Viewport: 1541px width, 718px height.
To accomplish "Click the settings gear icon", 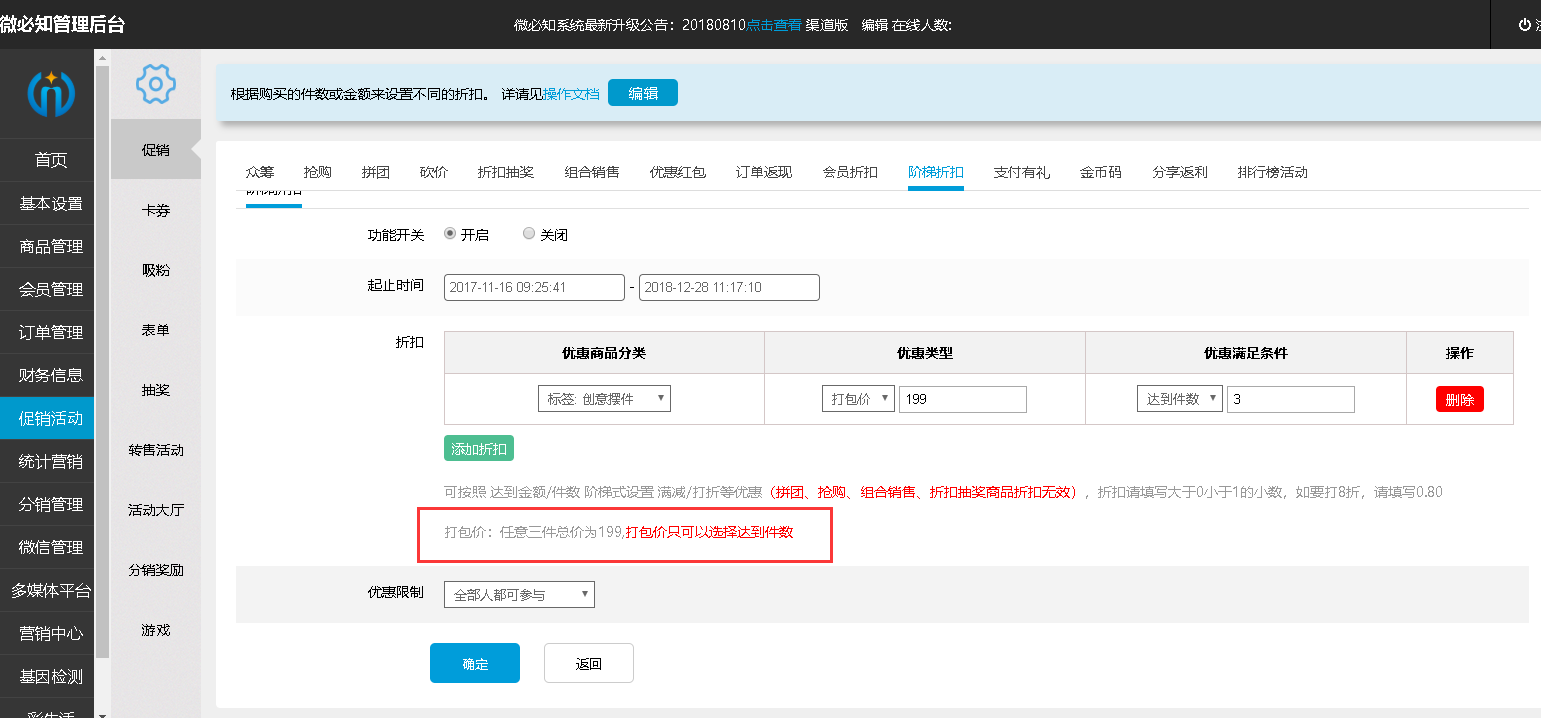I will (x=156, y=84).
